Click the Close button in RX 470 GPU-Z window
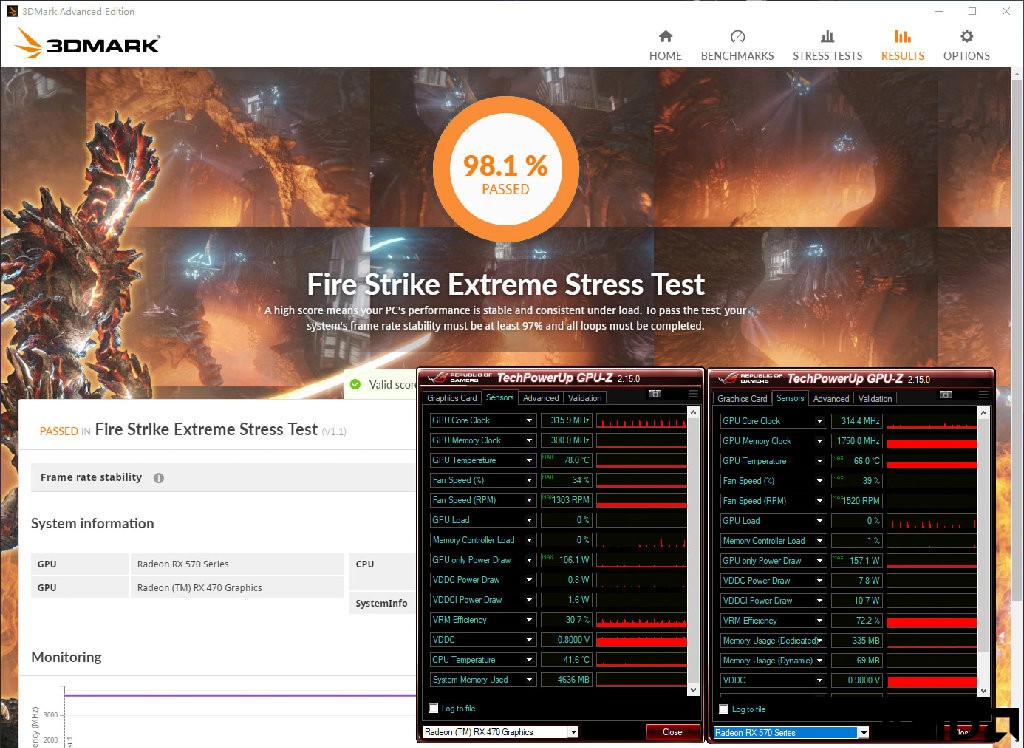This screenshot has width=1024, height=748. [x=672, y=732]
